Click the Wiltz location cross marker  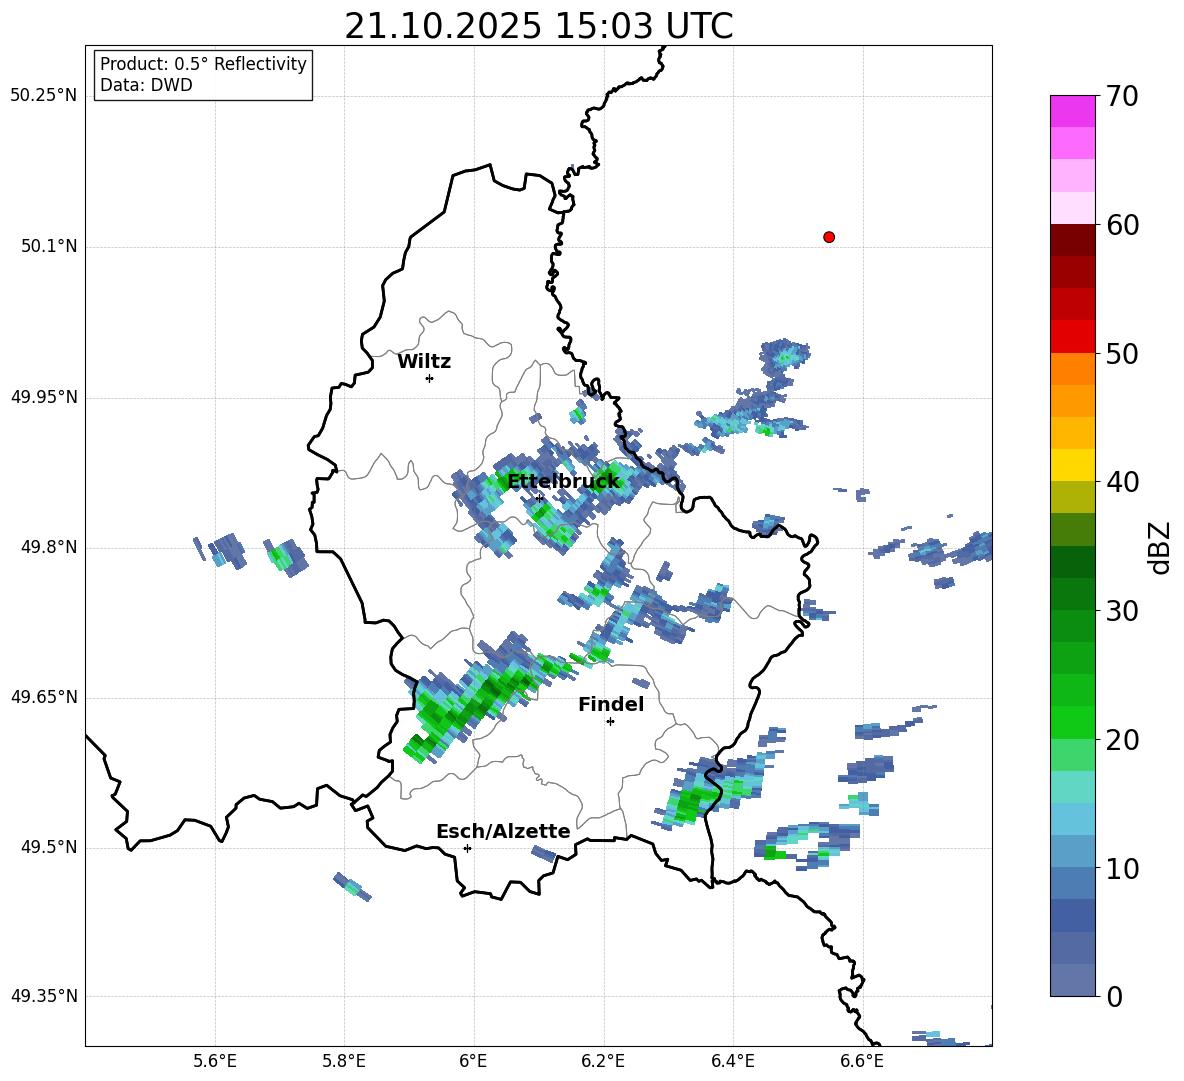[x=430, y=378]
